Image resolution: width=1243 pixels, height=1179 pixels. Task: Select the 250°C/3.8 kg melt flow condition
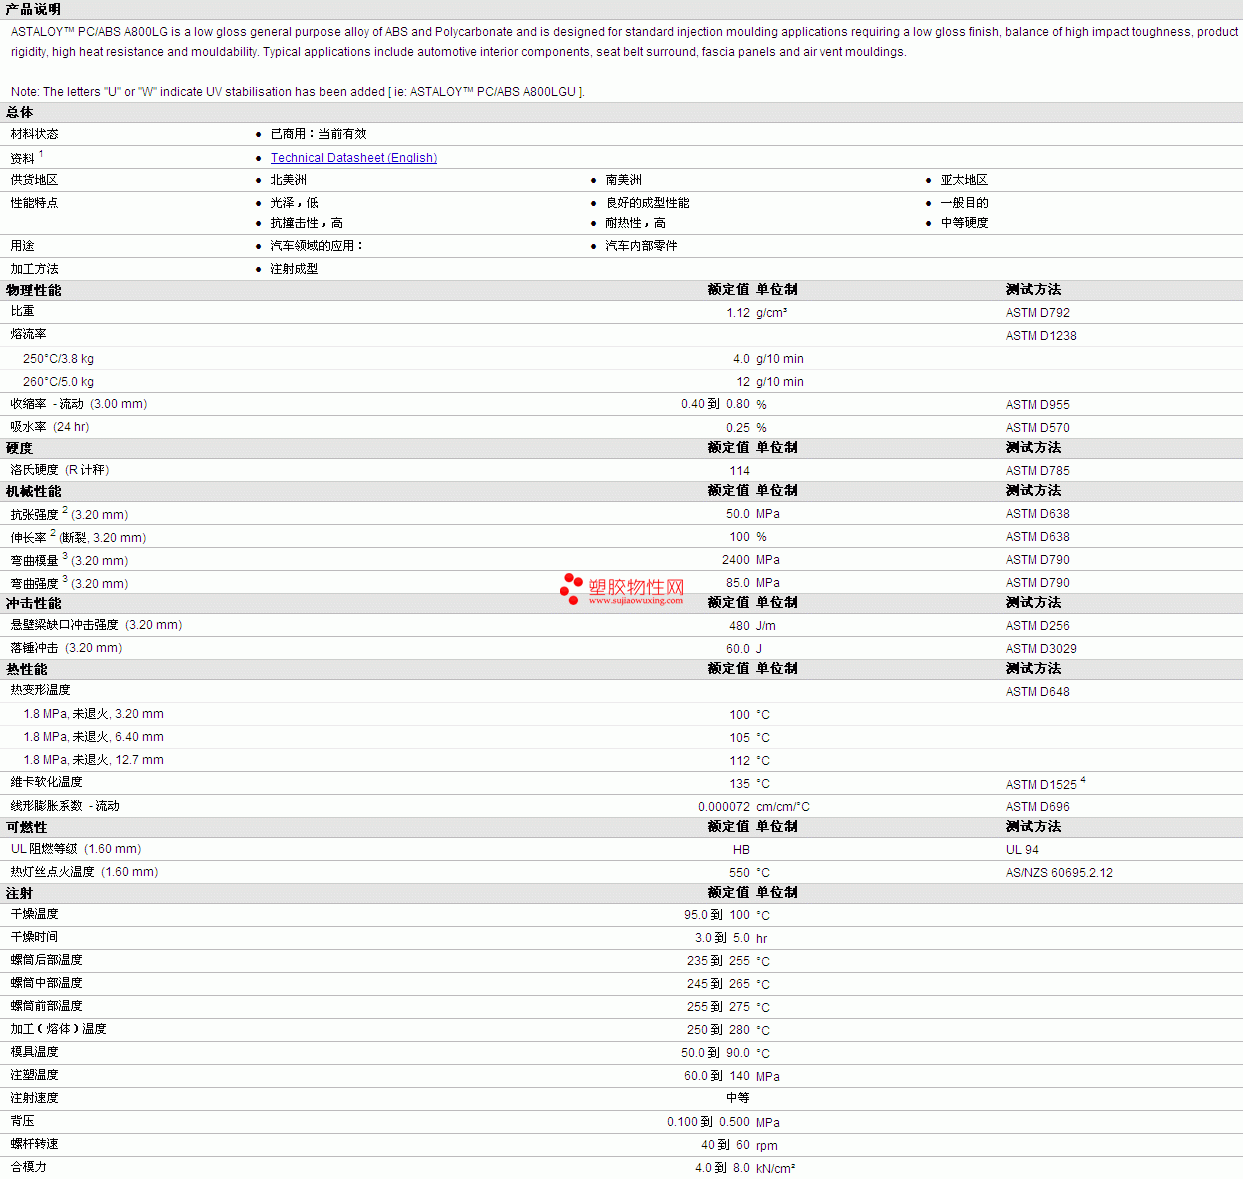pos(58,359)
